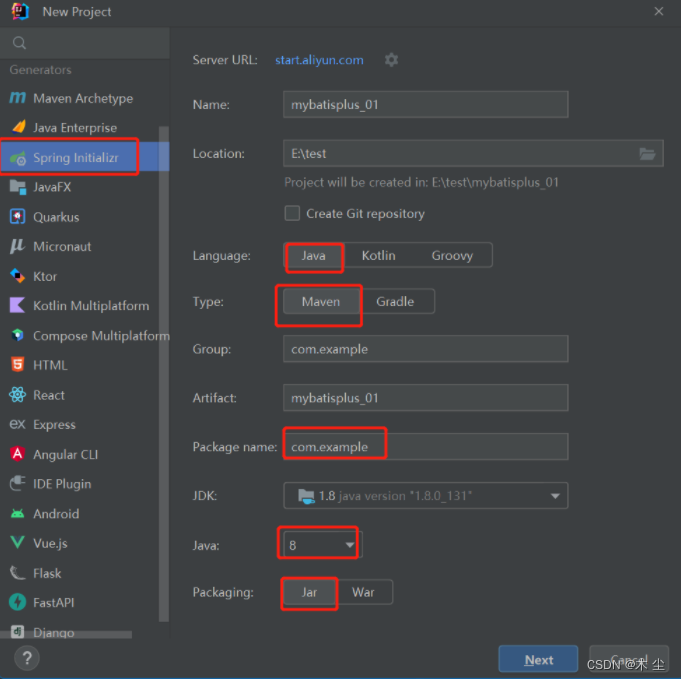Click the Group input field
Image resolution: width=681 pixels, height=681 pixels.
426,349
